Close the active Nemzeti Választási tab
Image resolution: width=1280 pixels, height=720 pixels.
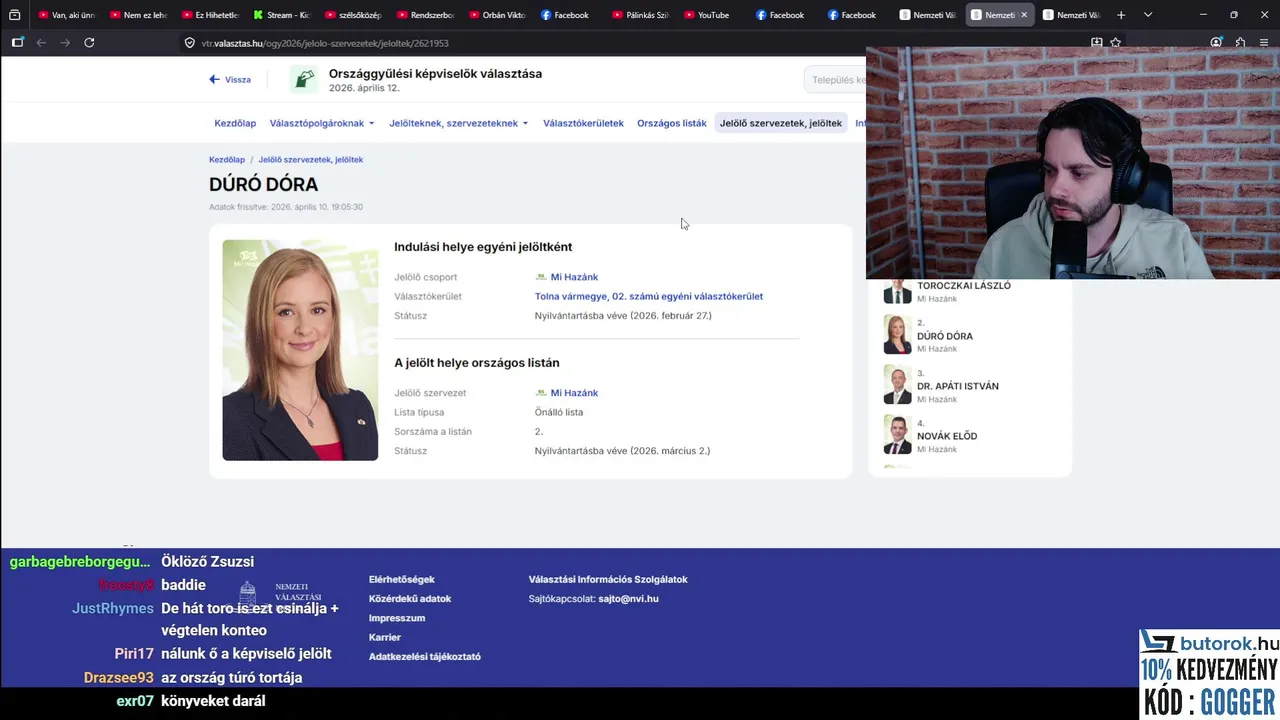pos(1023,15)
